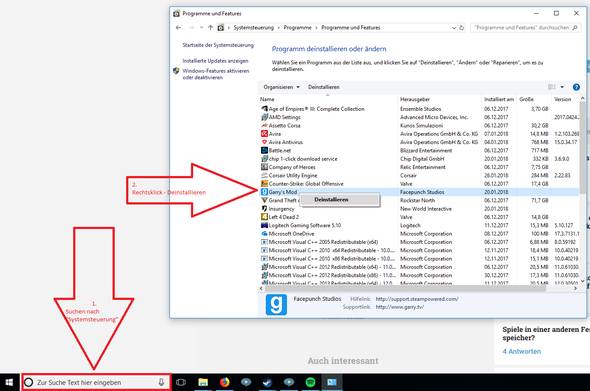Open Windows-Features aktivieren oder deaktivieren

tap(216, 74)
